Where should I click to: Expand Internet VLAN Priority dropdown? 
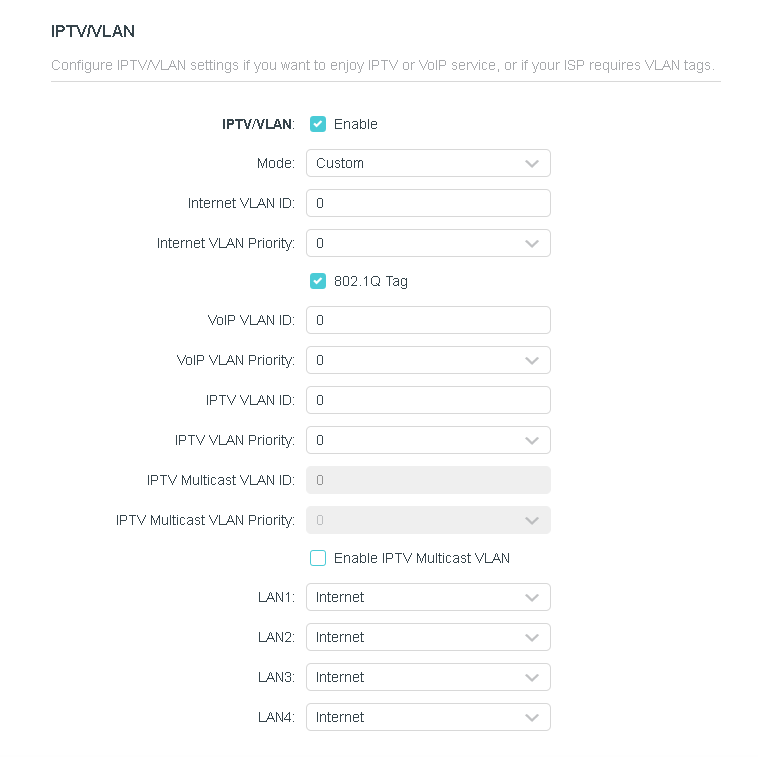pyautogui.click(x=428, y=243)
